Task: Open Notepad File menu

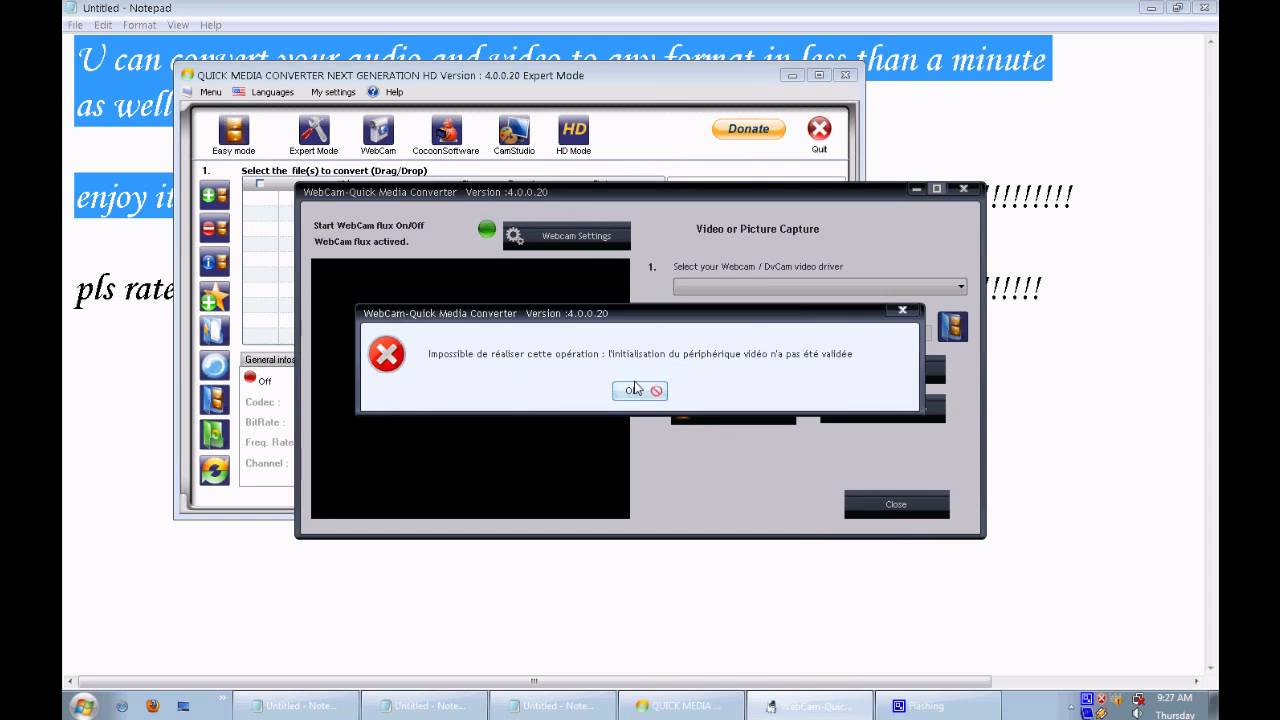Action: (x=75, y=25)
